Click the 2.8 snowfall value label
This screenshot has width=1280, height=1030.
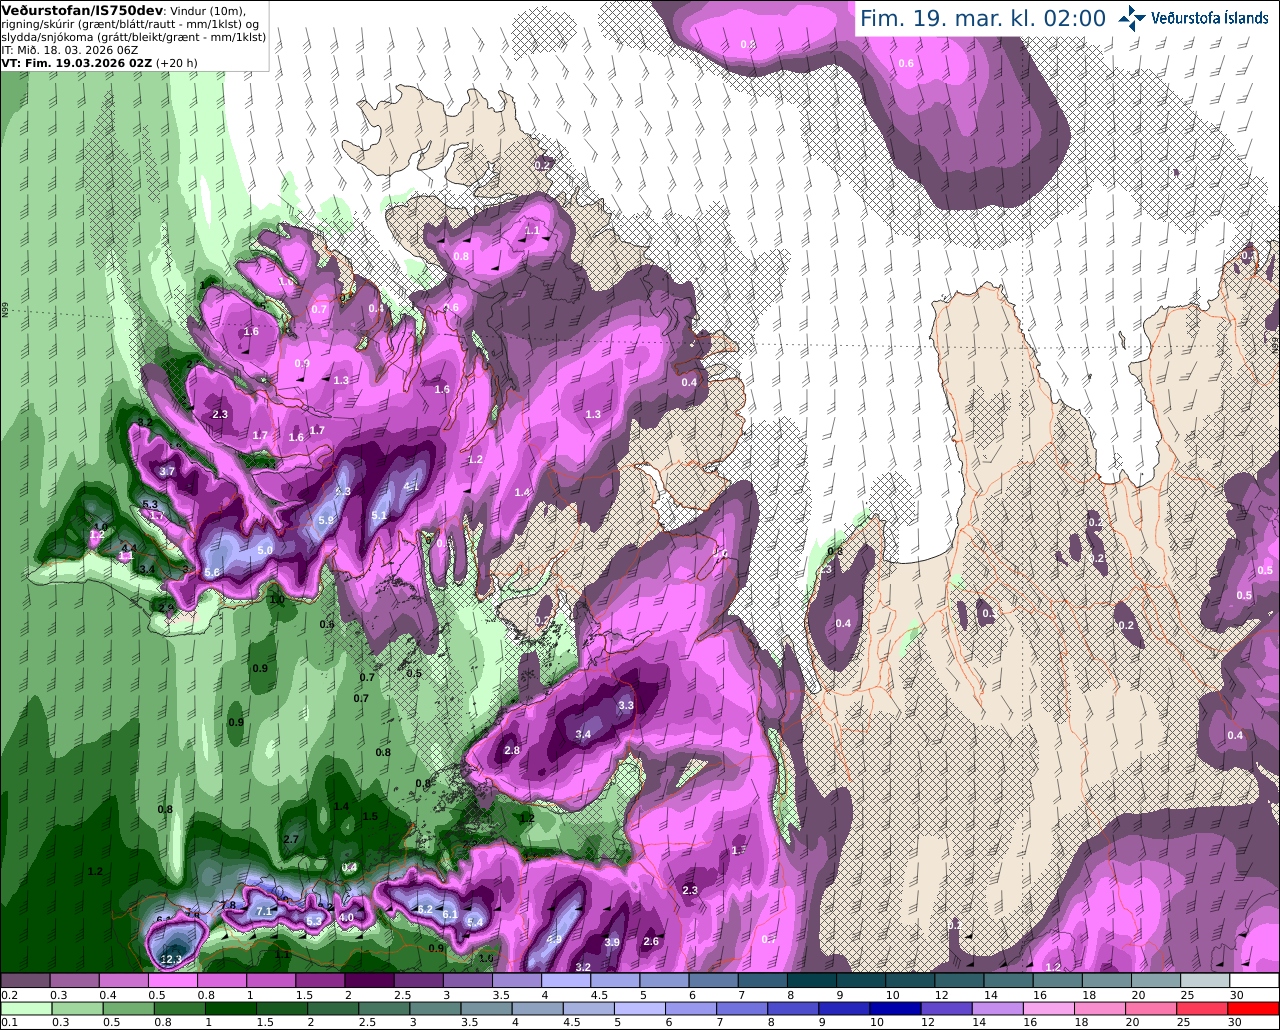pyautogui.click(x=513, y=750)
